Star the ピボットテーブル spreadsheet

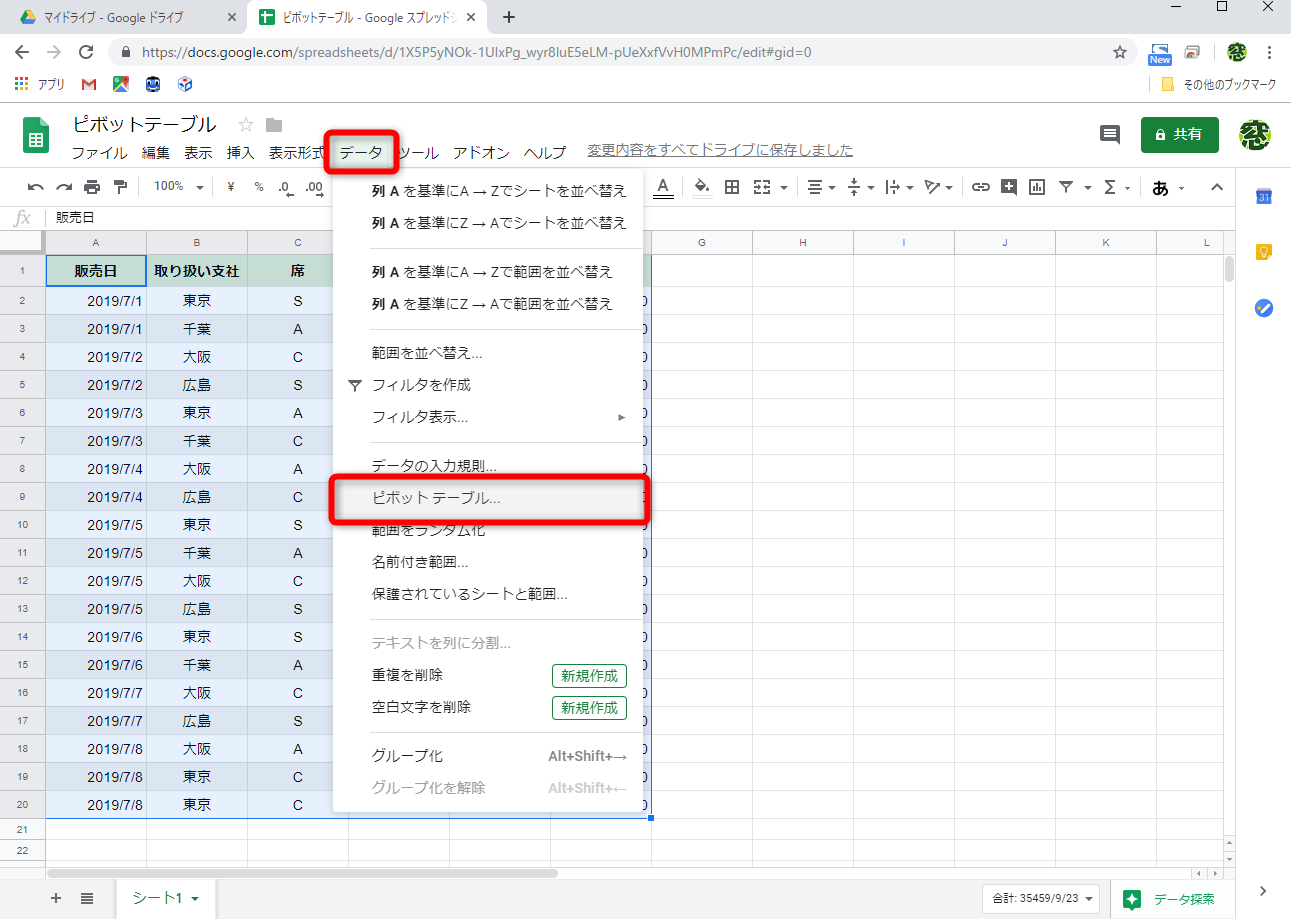(x=244, y=125)
